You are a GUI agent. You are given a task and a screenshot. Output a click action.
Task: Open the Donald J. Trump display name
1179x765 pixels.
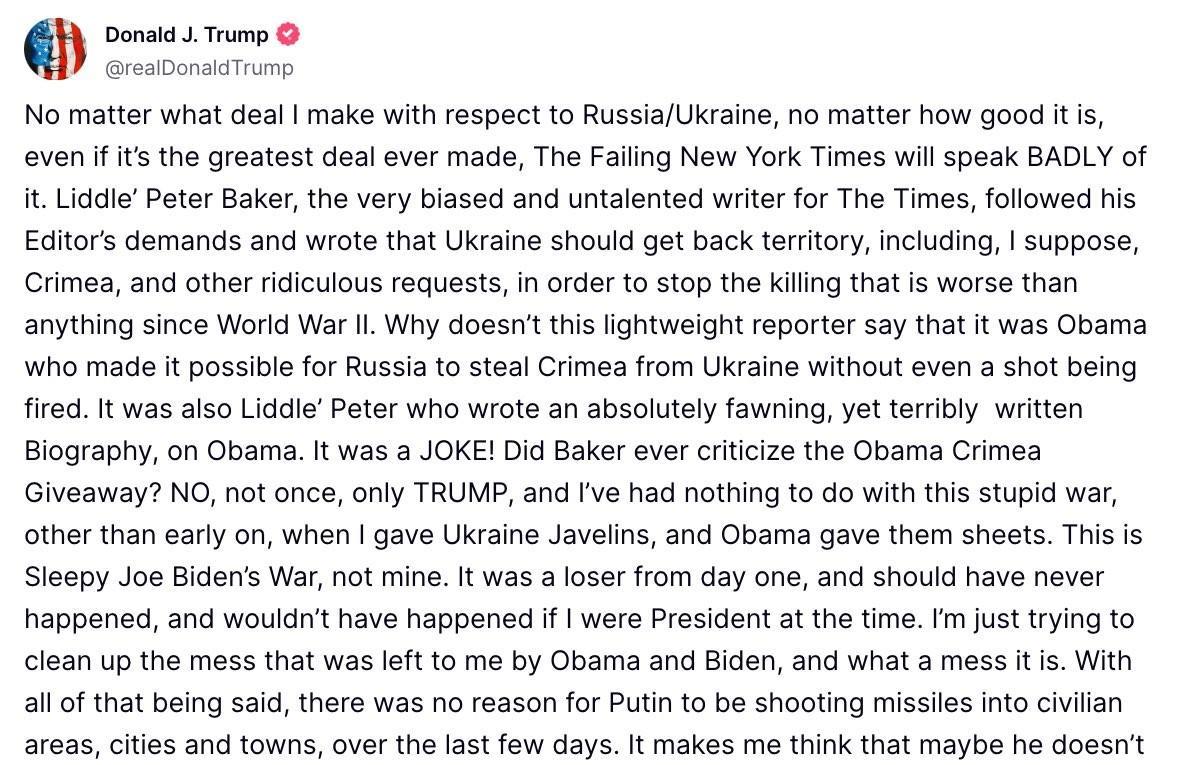(186, 35)
